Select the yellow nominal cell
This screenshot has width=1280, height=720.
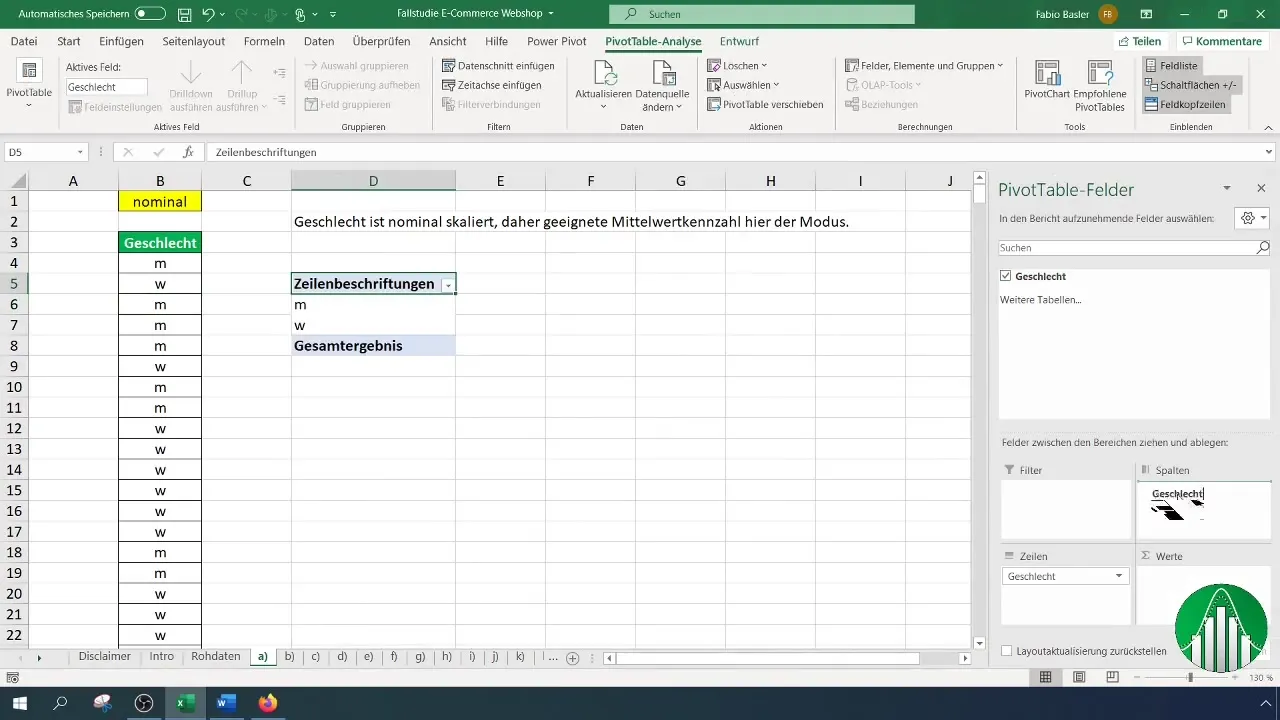(x=160, y=201)
